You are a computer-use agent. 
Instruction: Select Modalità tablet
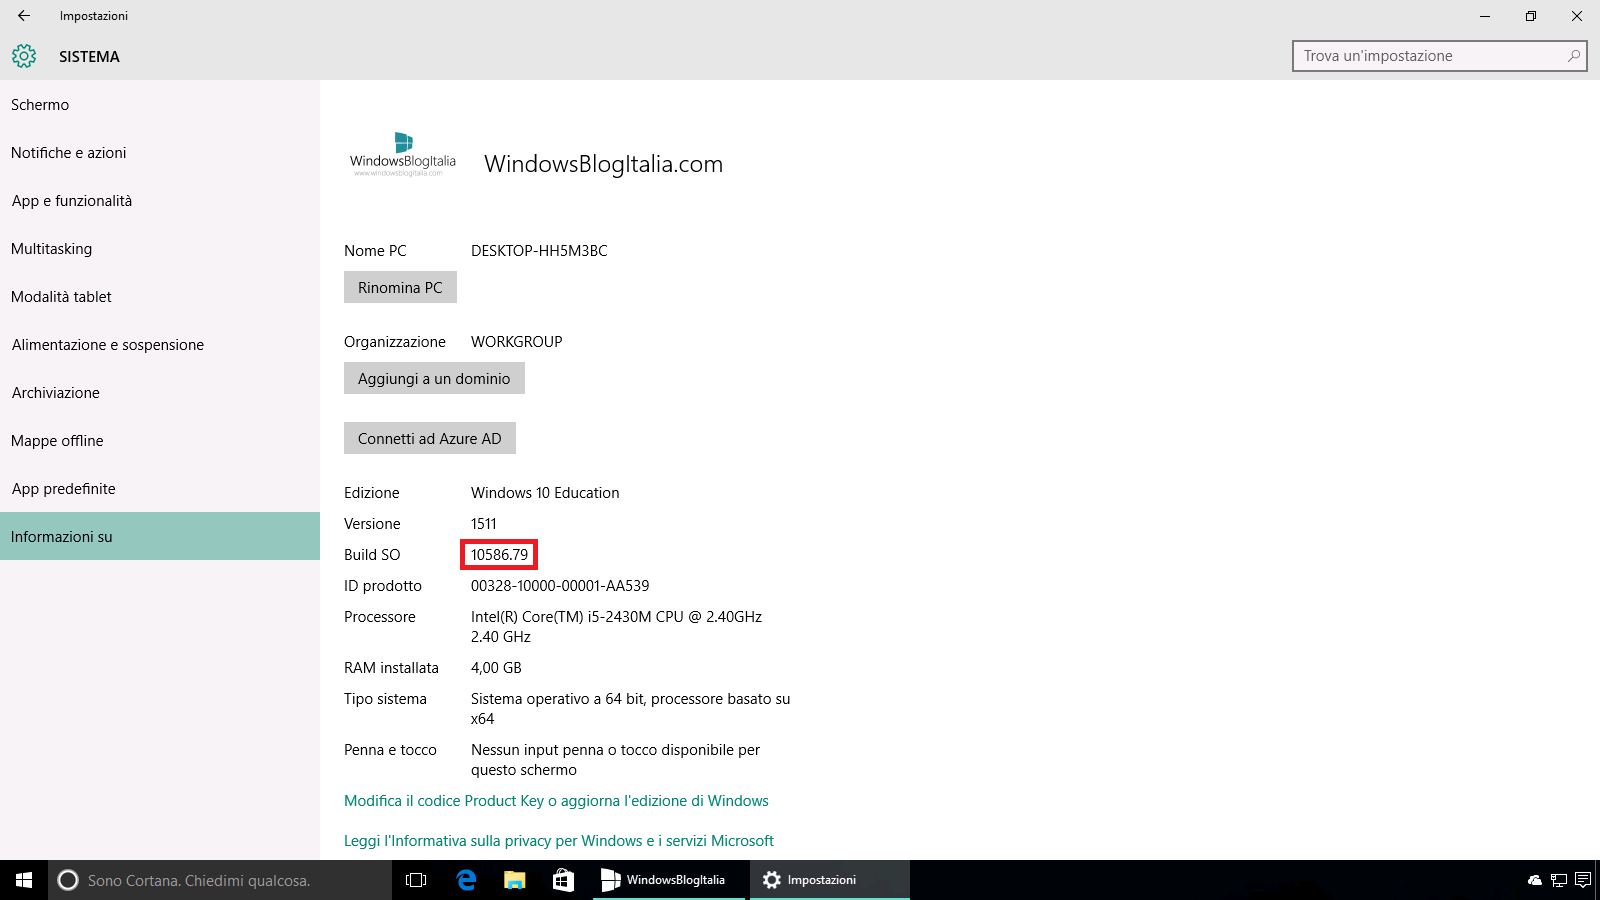[160, 297]
